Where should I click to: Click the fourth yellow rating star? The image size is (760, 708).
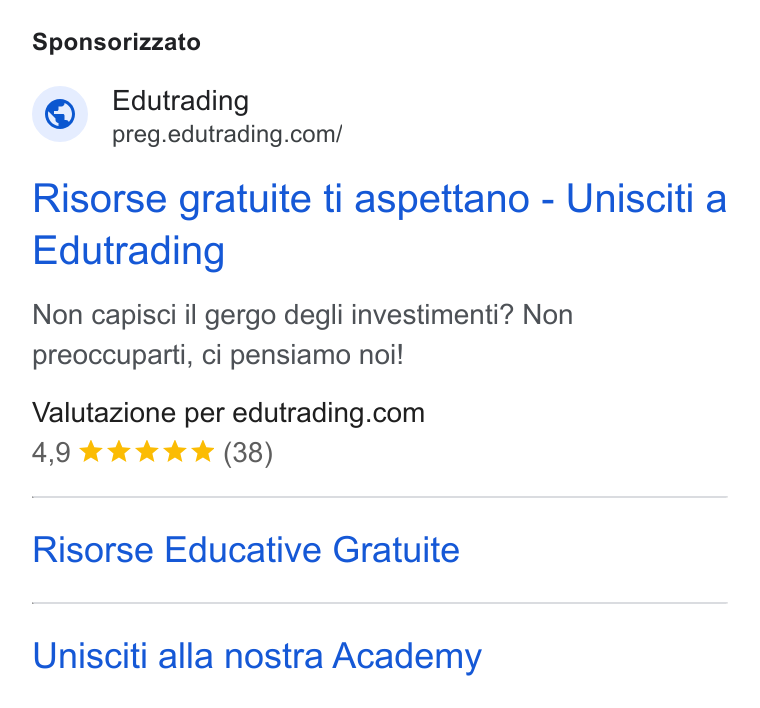click(175, 452)
